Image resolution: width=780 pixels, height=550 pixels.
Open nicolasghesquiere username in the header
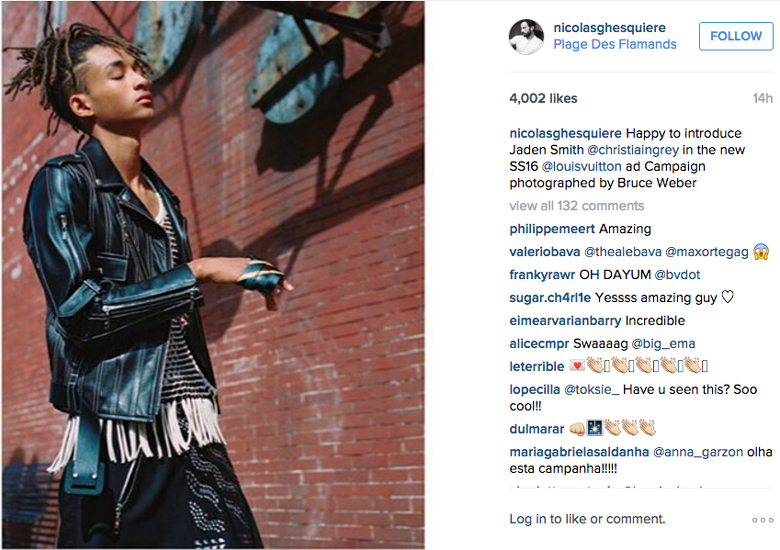tap(609, 28)
